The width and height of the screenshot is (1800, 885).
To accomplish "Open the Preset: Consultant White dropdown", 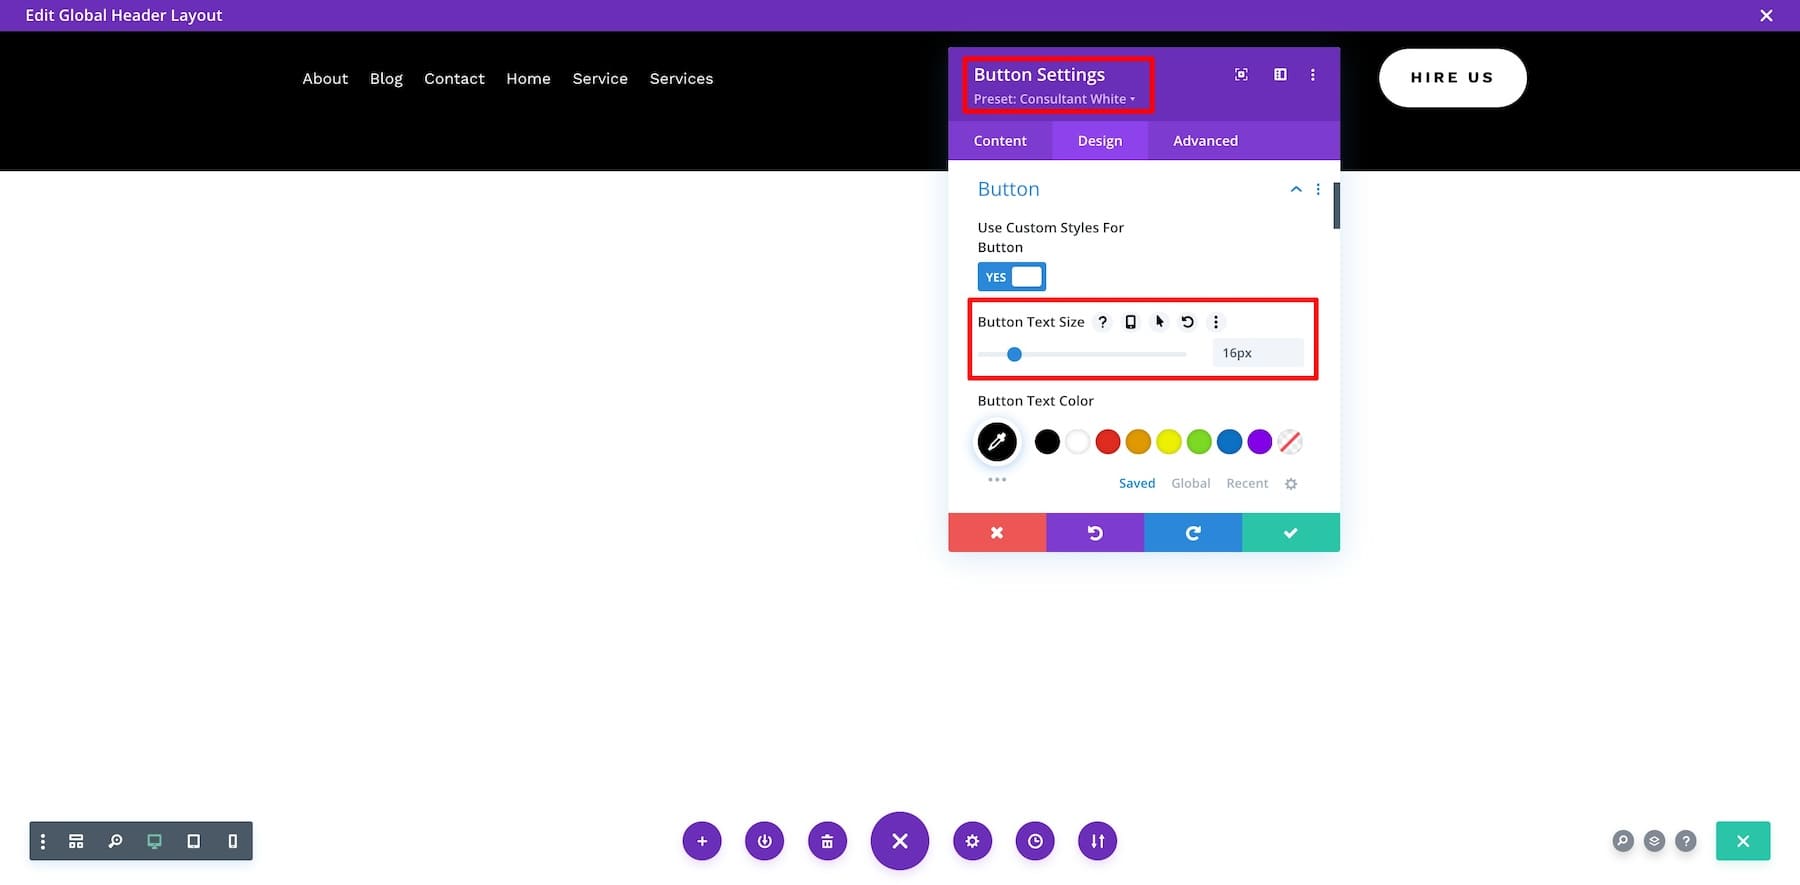I will (1054, 99).
